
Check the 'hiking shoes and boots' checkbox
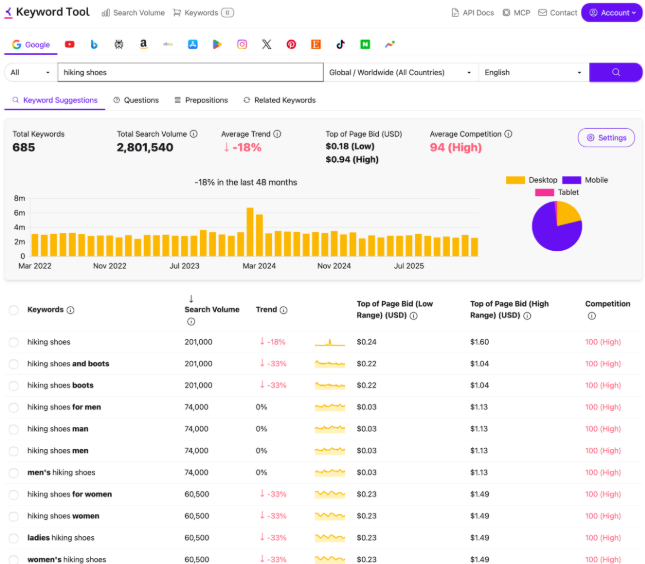(x=14, y=364)
